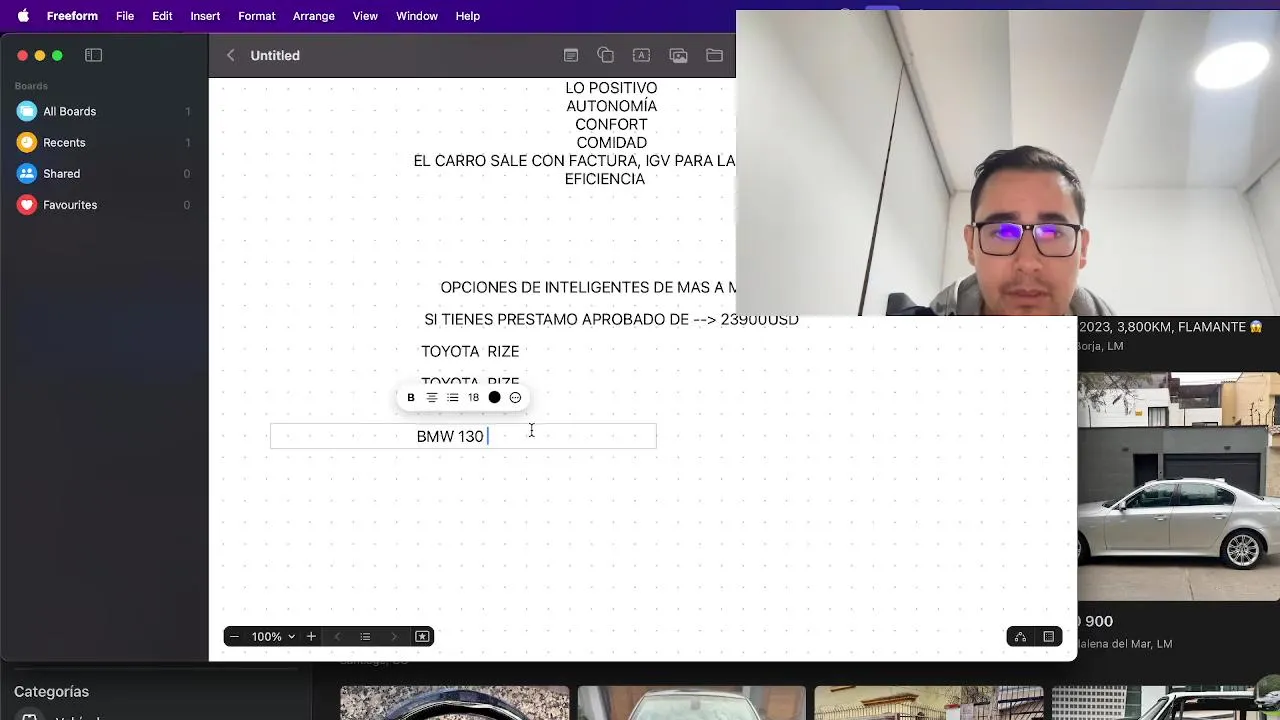Select Recents in sidebar
This screenshot has width=1280, height=720.
[104, 143]
